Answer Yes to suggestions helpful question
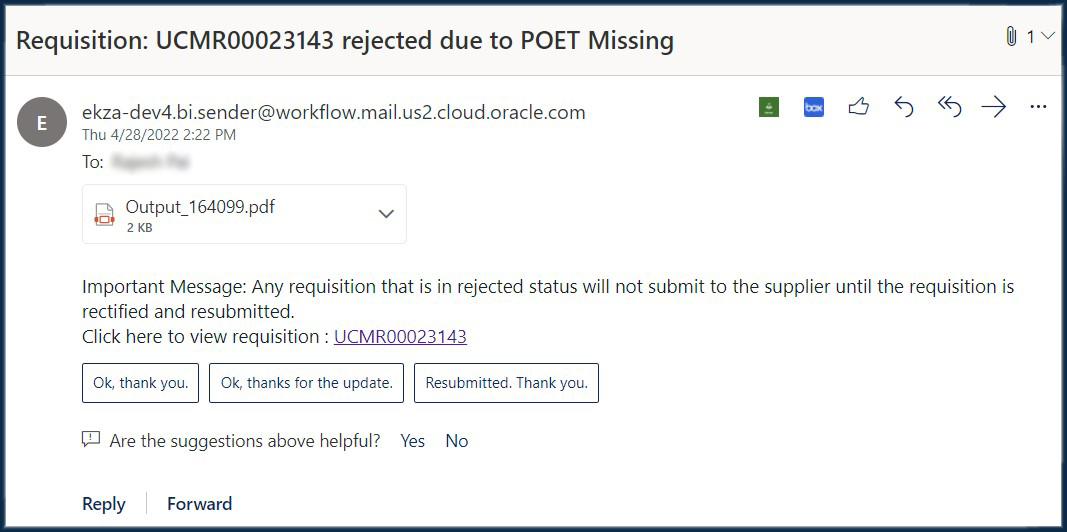This screenshot has width=1067, height=532. (x=412, y=441)
